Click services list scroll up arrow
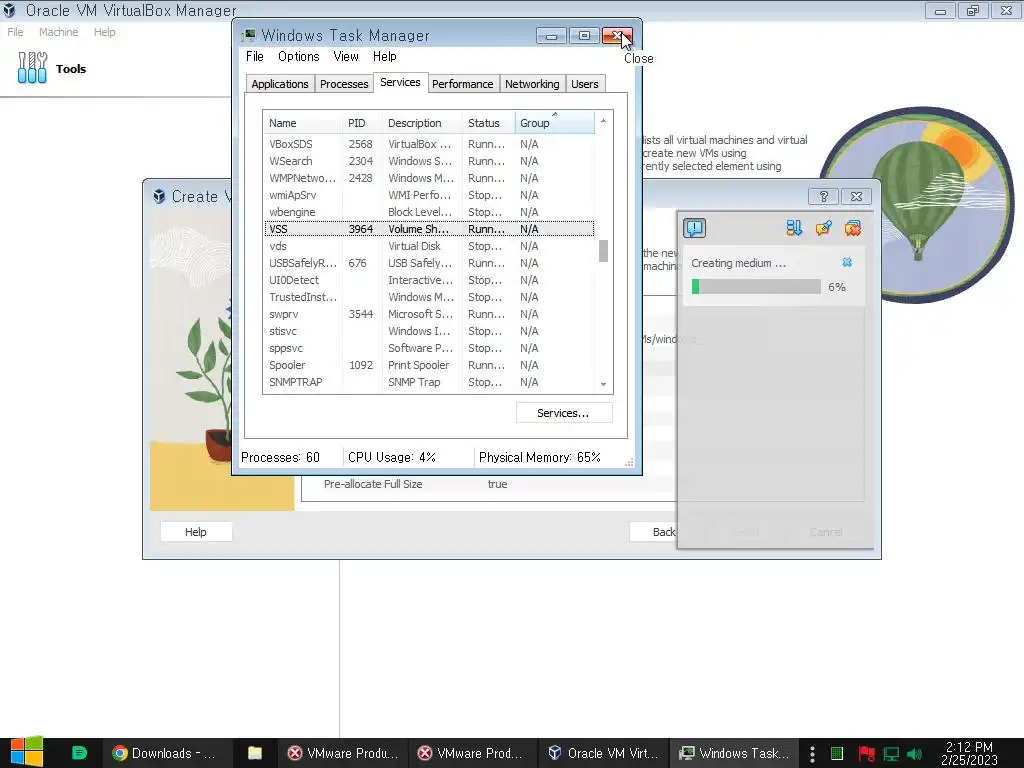 point(603,121)
